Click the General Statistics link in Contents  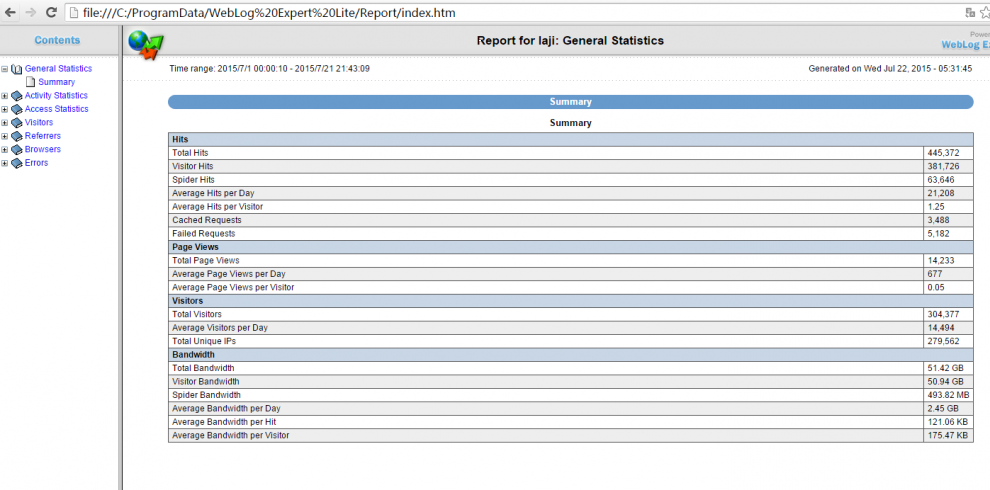pos(58,69)
